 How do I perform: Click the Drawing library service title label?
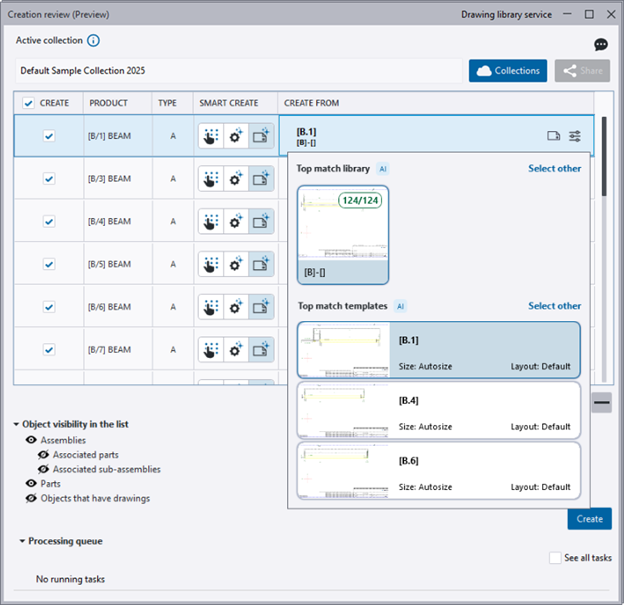point(506,15)
